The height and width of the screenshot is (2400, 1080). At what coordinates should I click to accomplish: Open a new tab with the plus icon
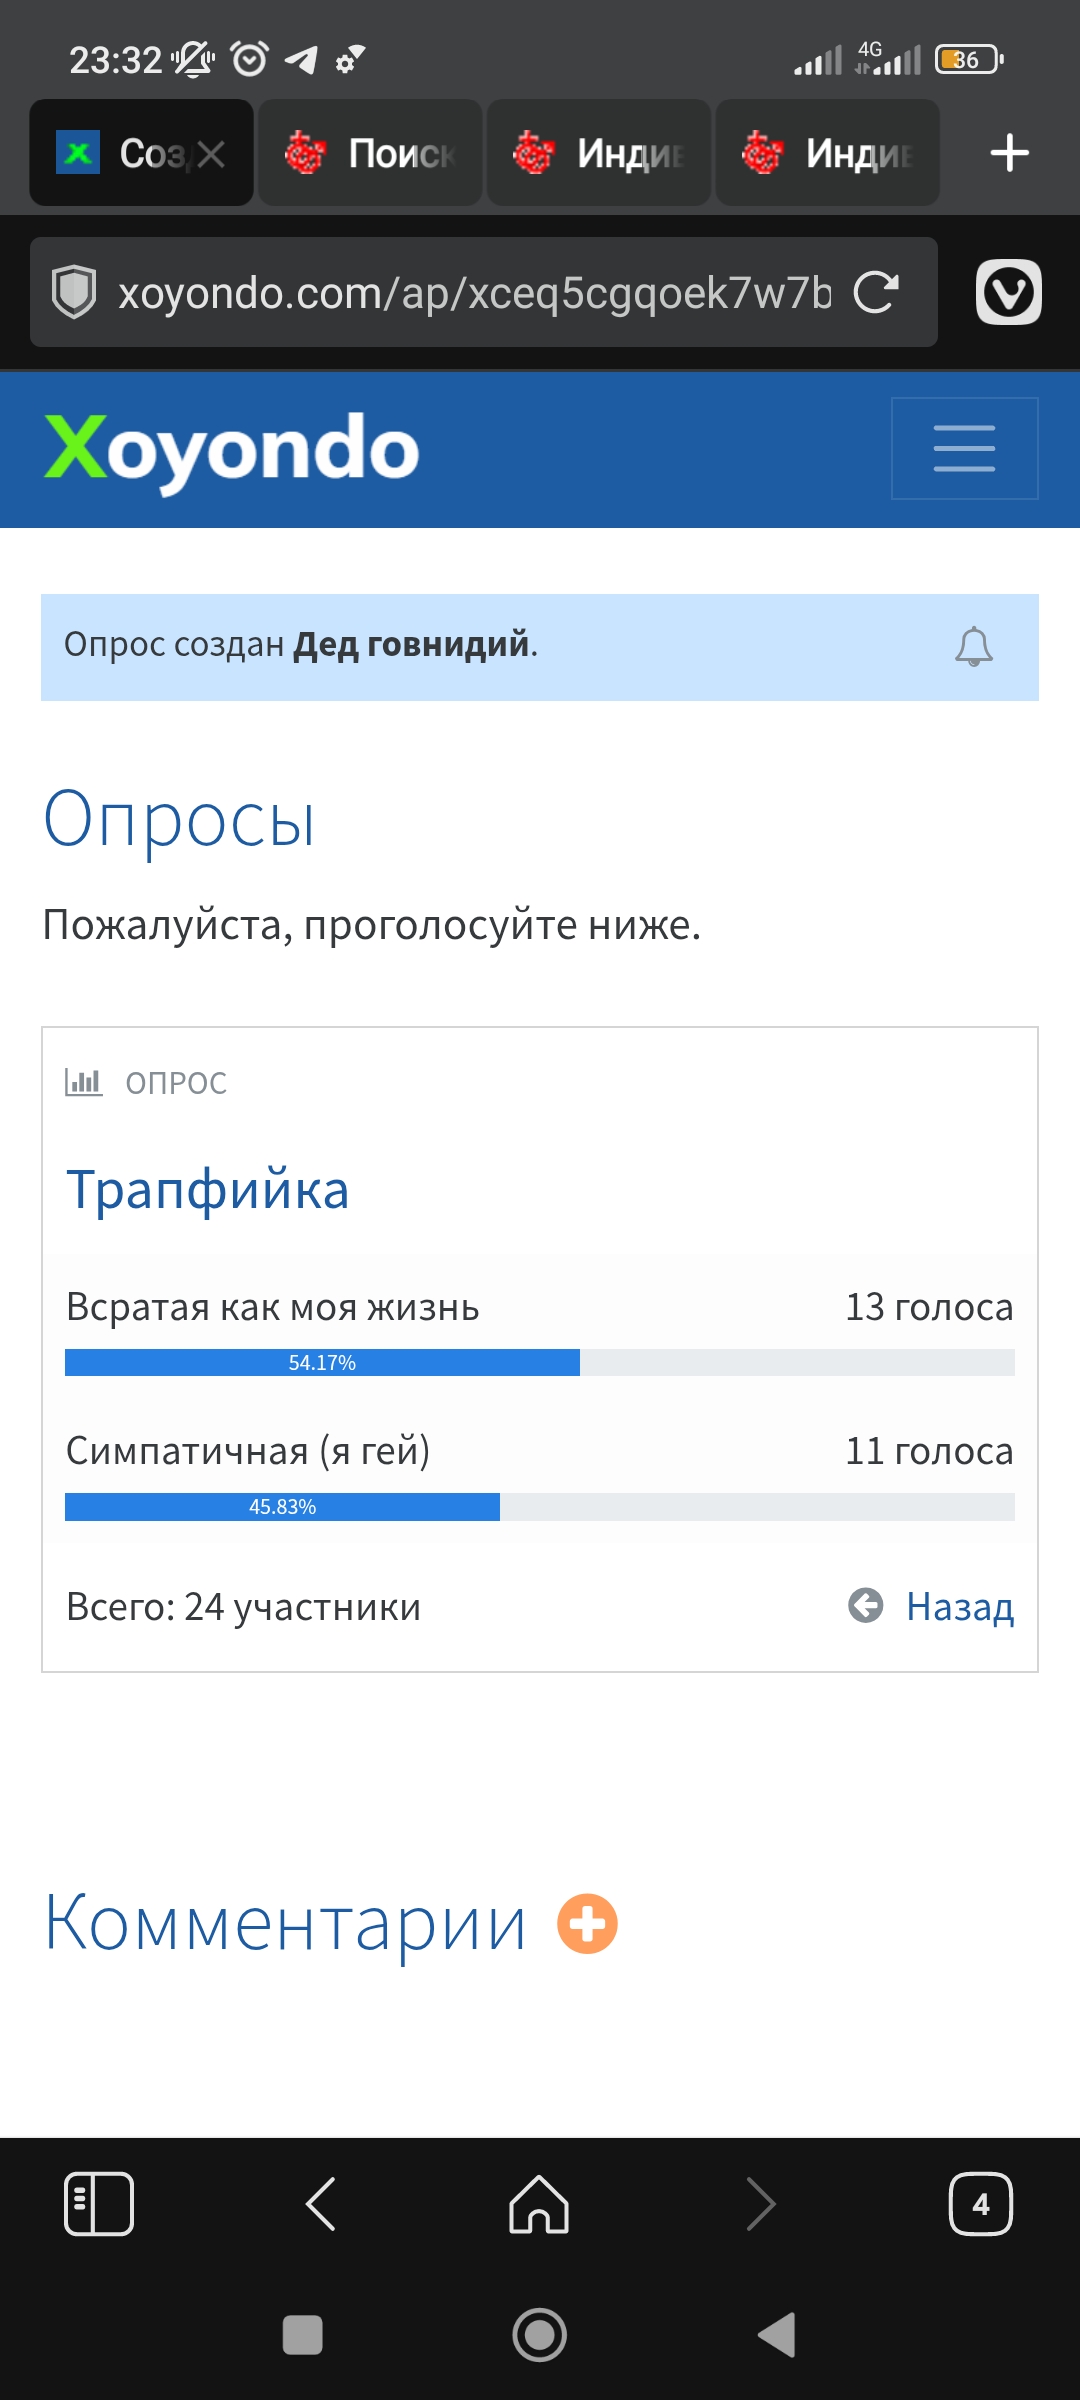coord(1009,153)
